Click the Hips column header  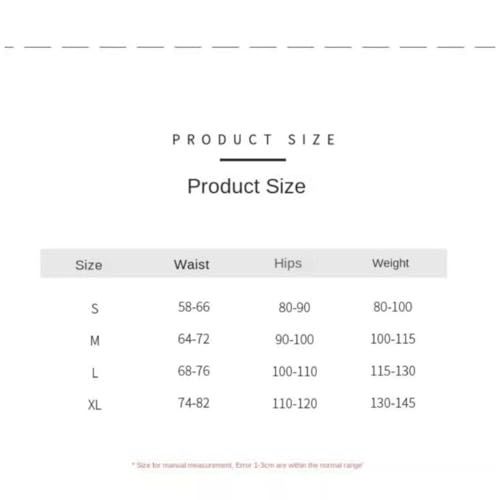coord(288,263)
